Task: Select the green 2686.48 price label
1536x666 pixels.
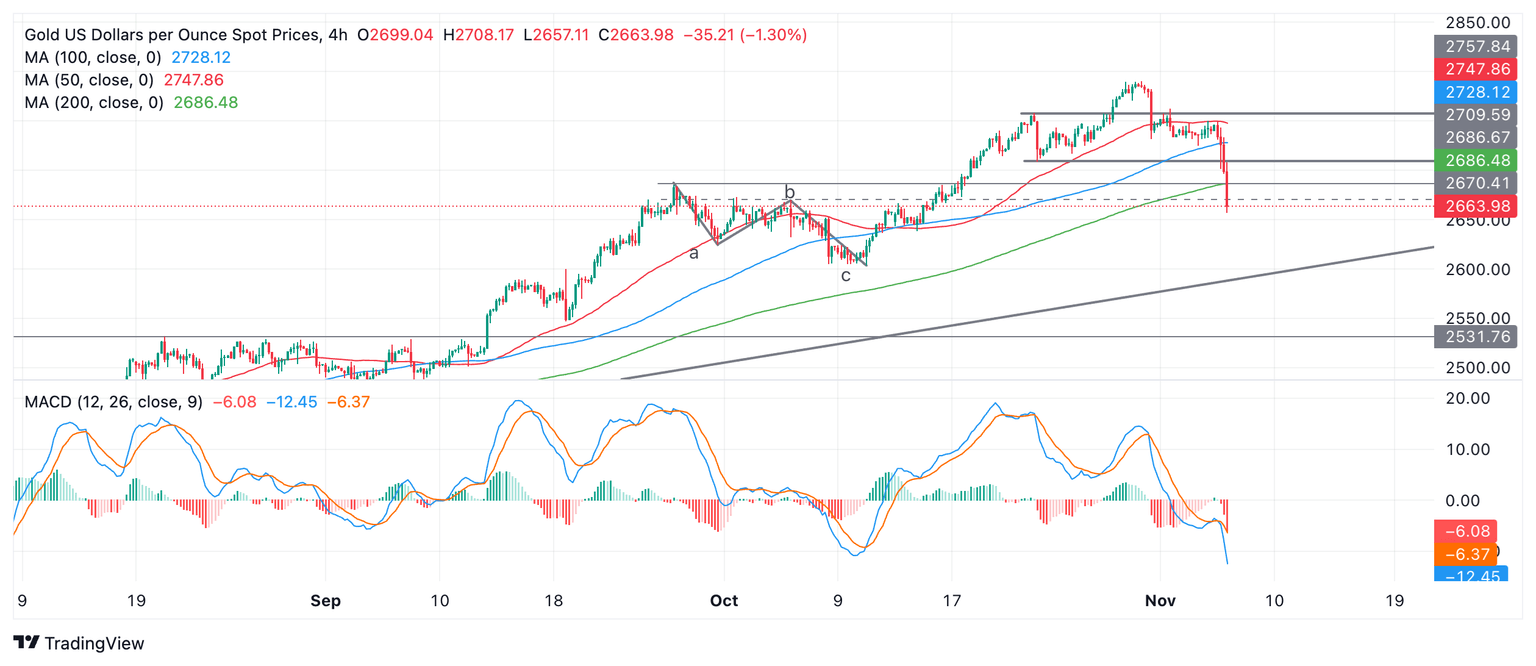Action: (1474, 159)
